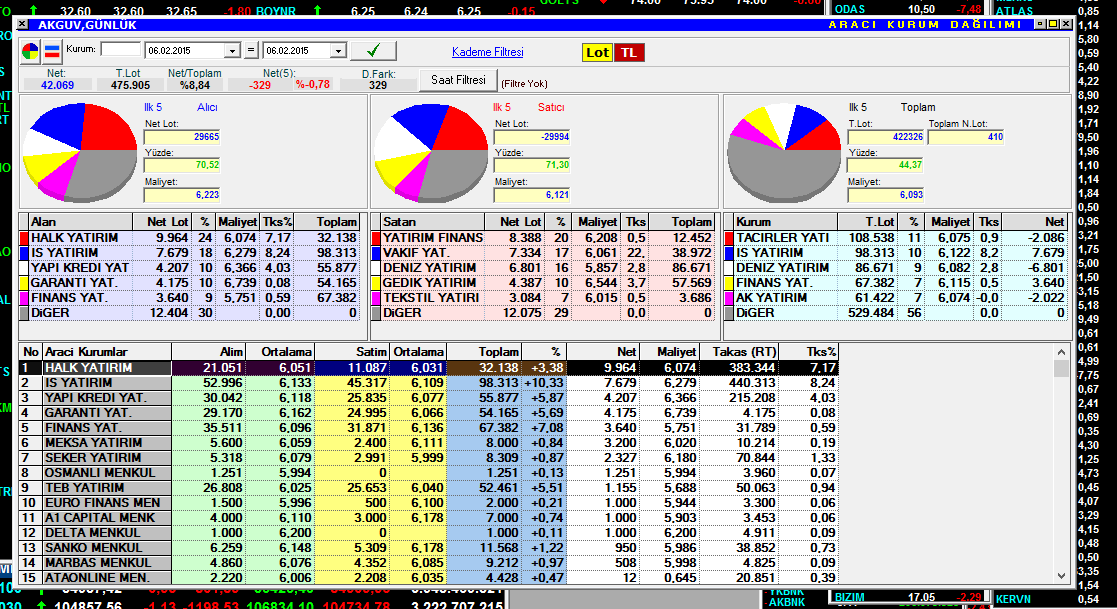Screen dimensions: 1117x609
Task: Click the Saat Filtresi button
Action: 458,80
